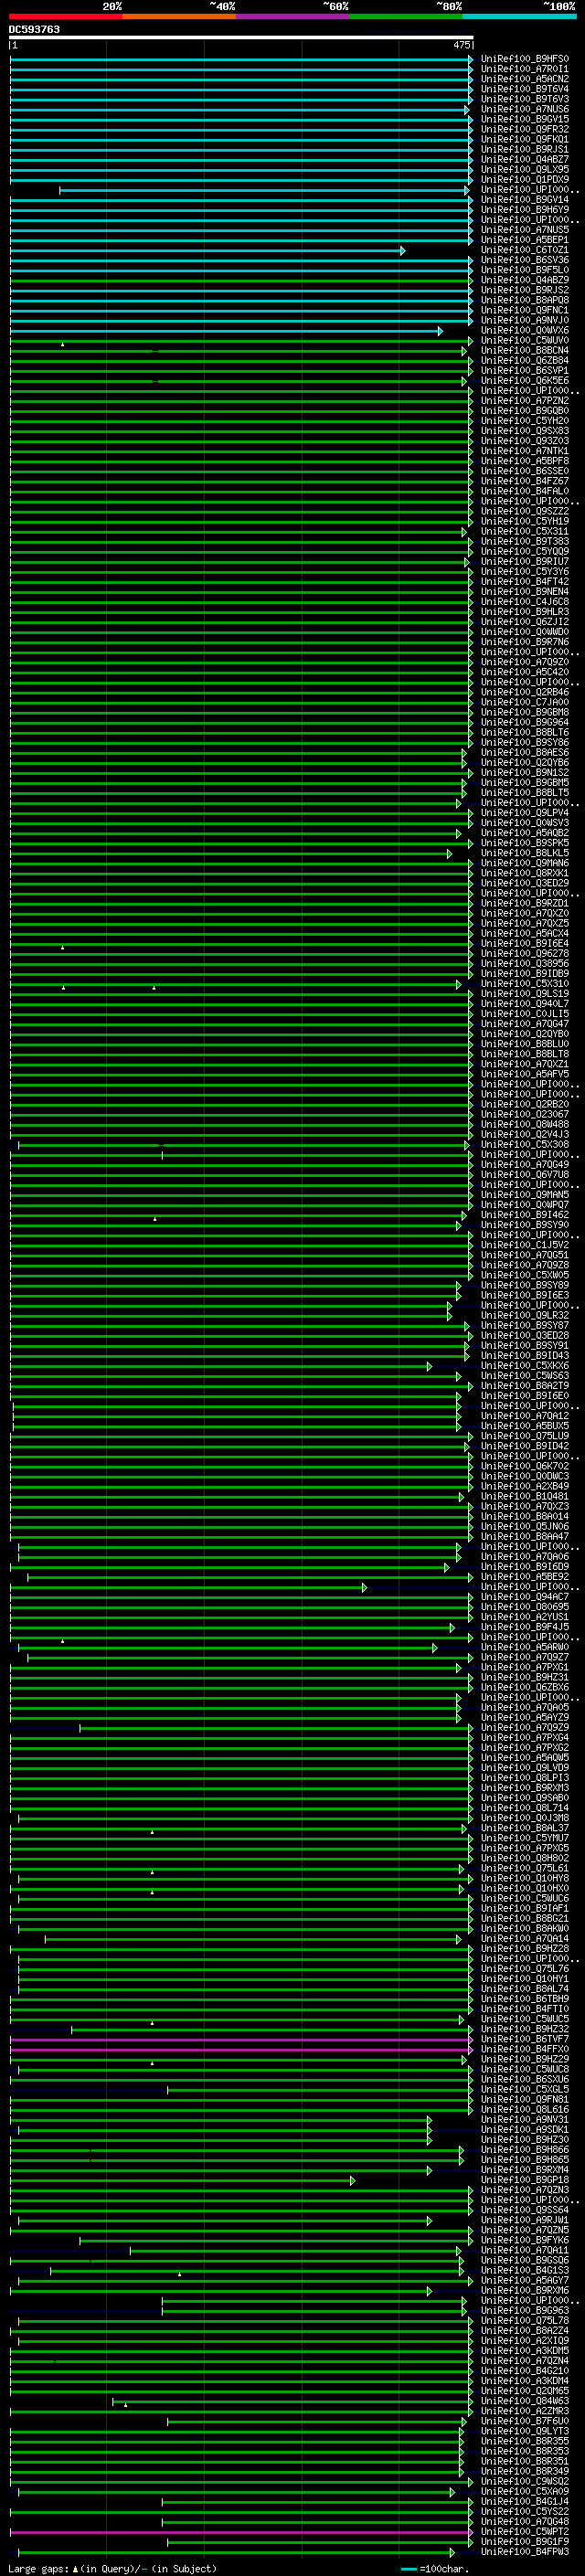585x2576 pixels.
Task: Click the =100char. scale legend text
Action: [443, 2568]
